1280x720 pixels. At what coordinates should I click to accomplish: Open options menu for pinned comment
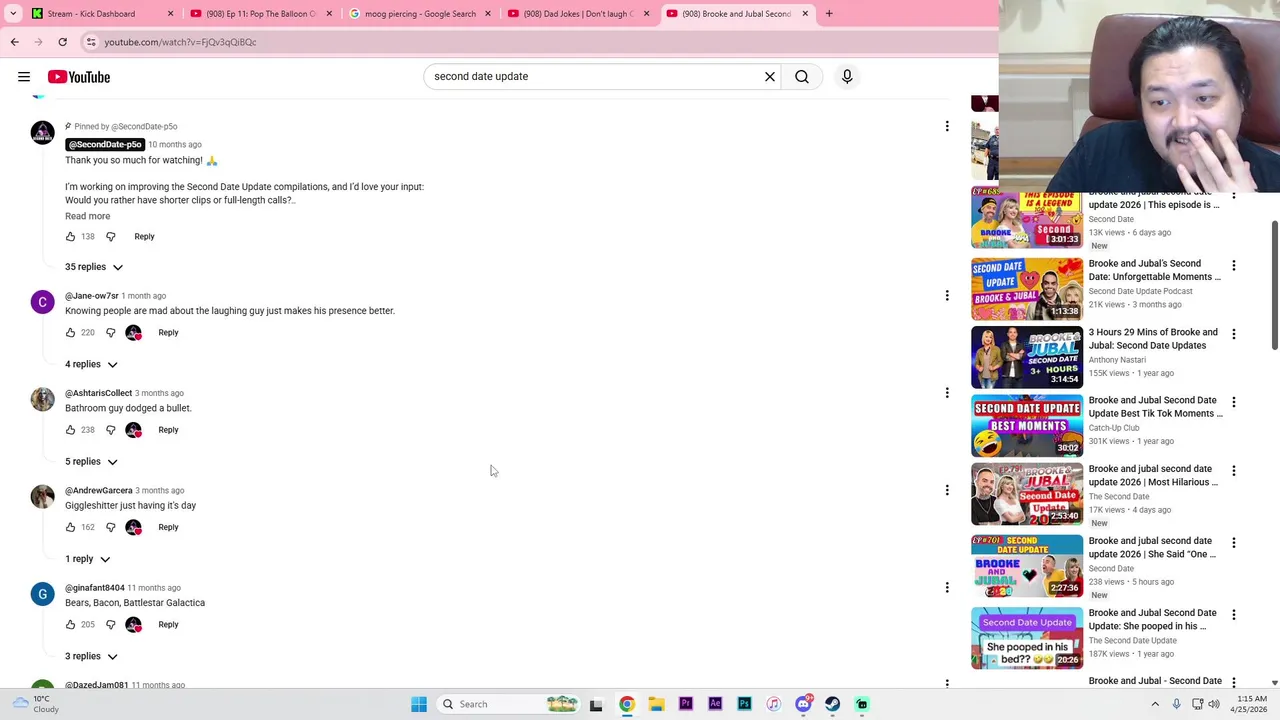(947, 126)
